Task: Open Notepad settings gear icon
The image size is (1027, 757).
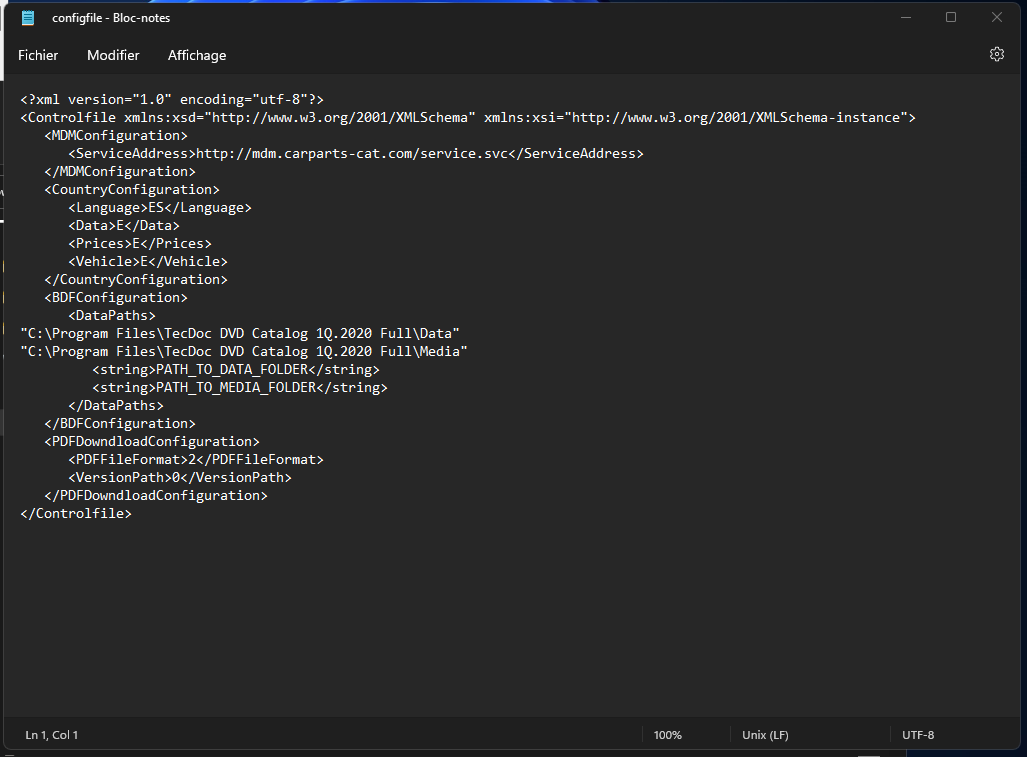Action: (x=996, y=54)
